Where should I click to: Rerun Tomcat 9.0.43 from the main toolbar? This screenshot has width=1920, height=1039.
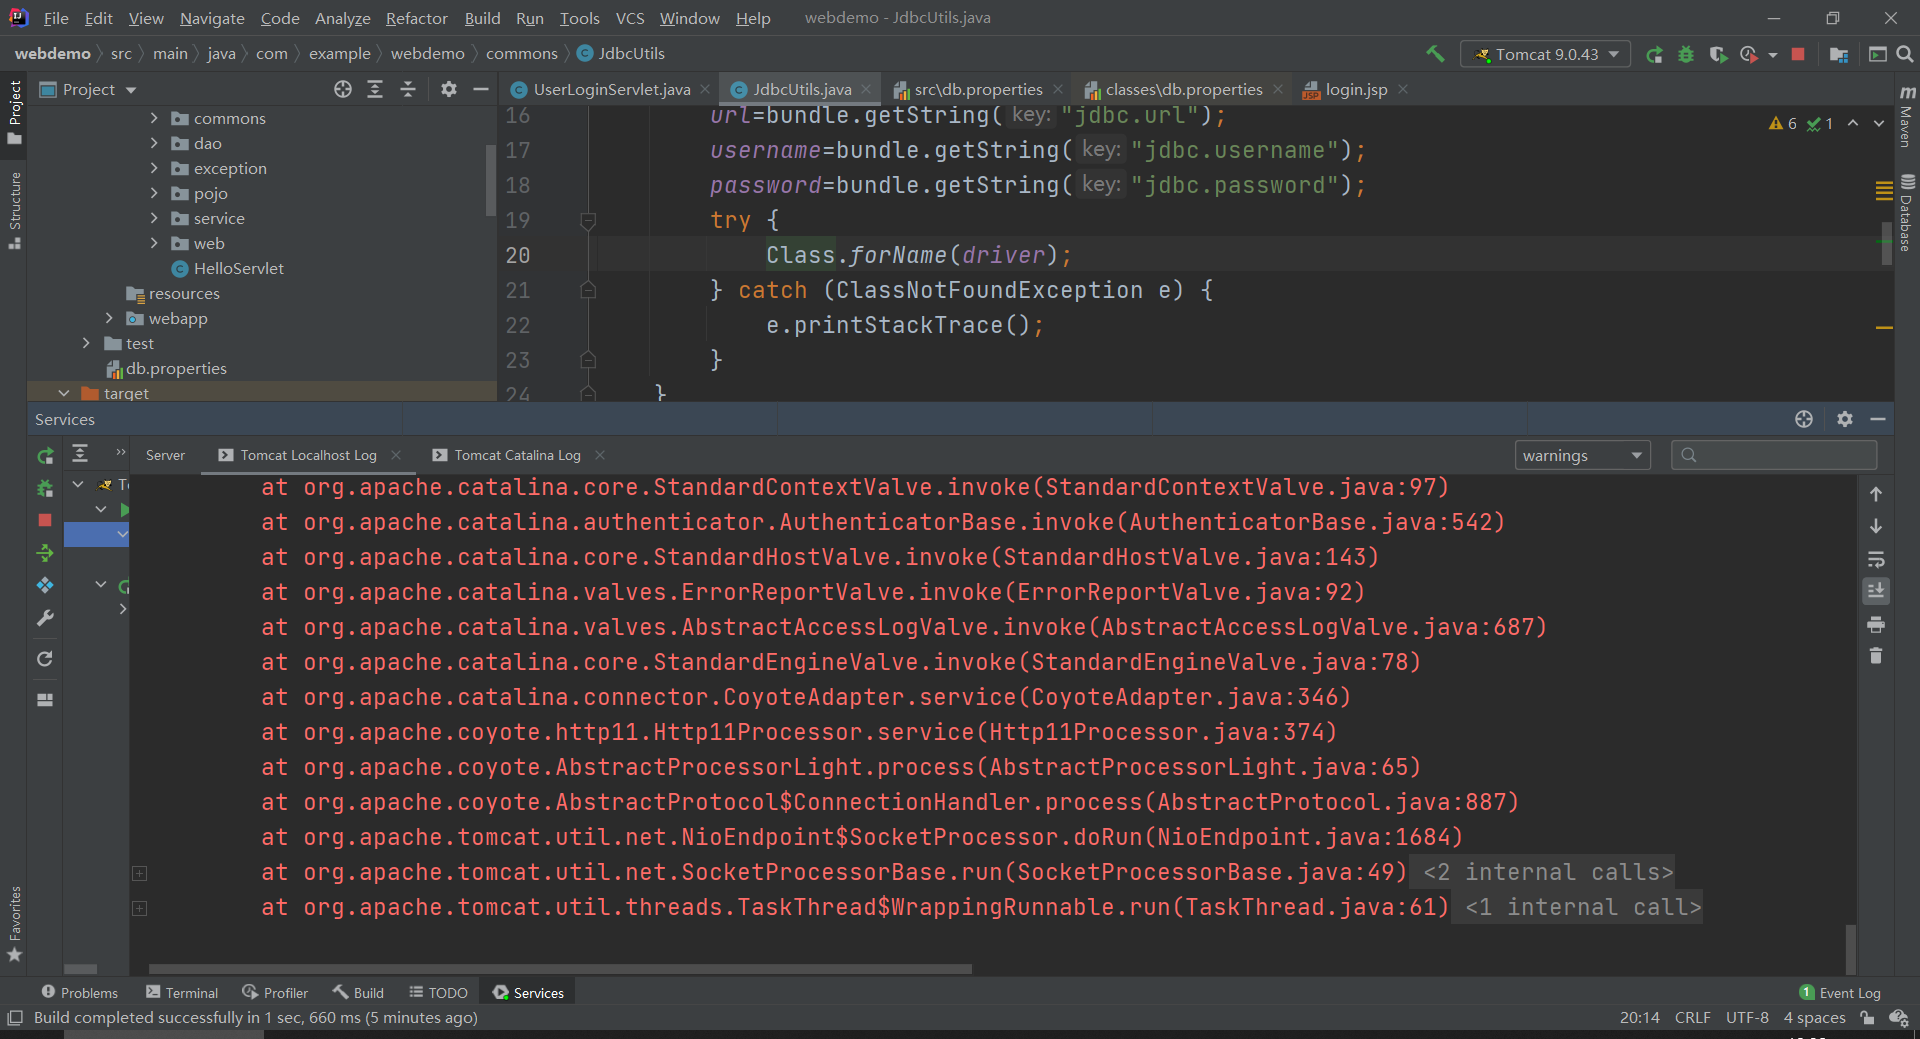(1655, 54)
